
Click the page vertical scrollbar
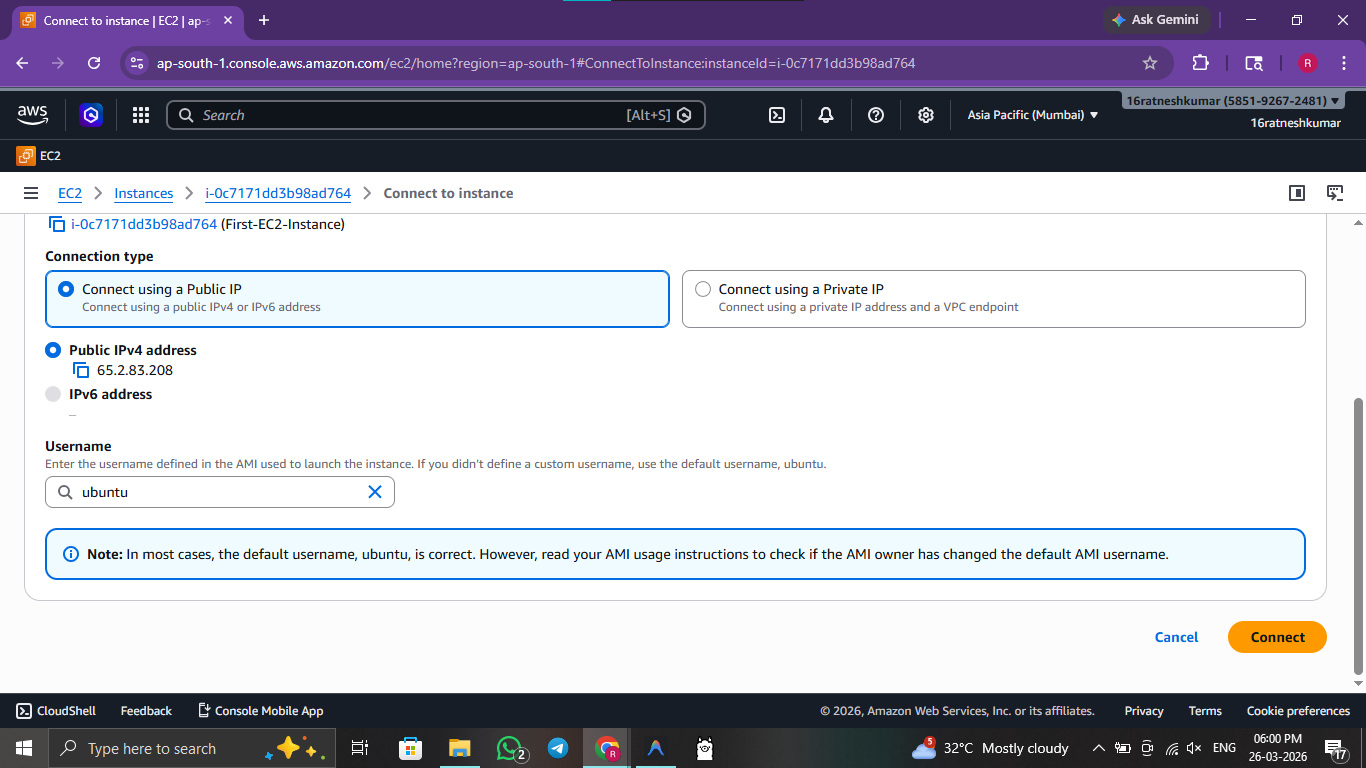1357,535
